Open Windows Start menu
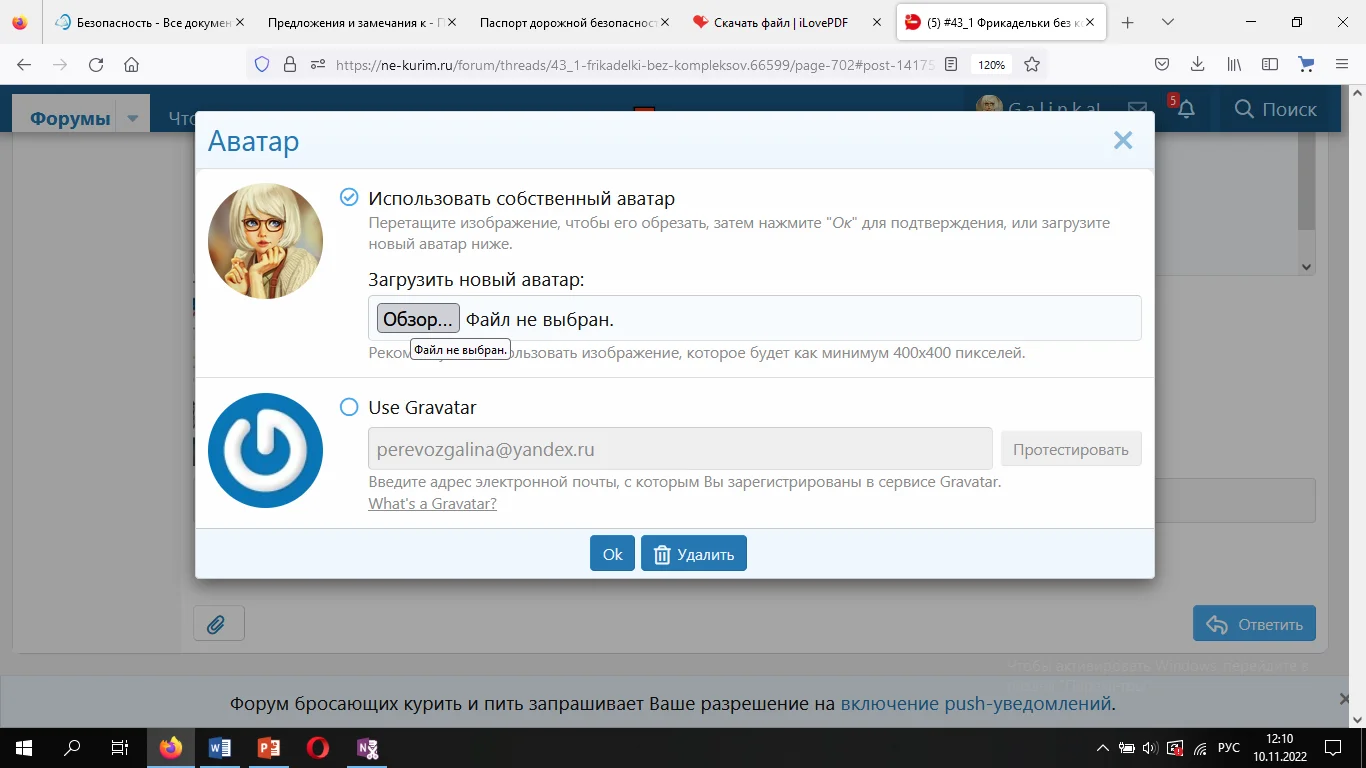Screen dimensions: 1366x768 click(x=23, y=747)
